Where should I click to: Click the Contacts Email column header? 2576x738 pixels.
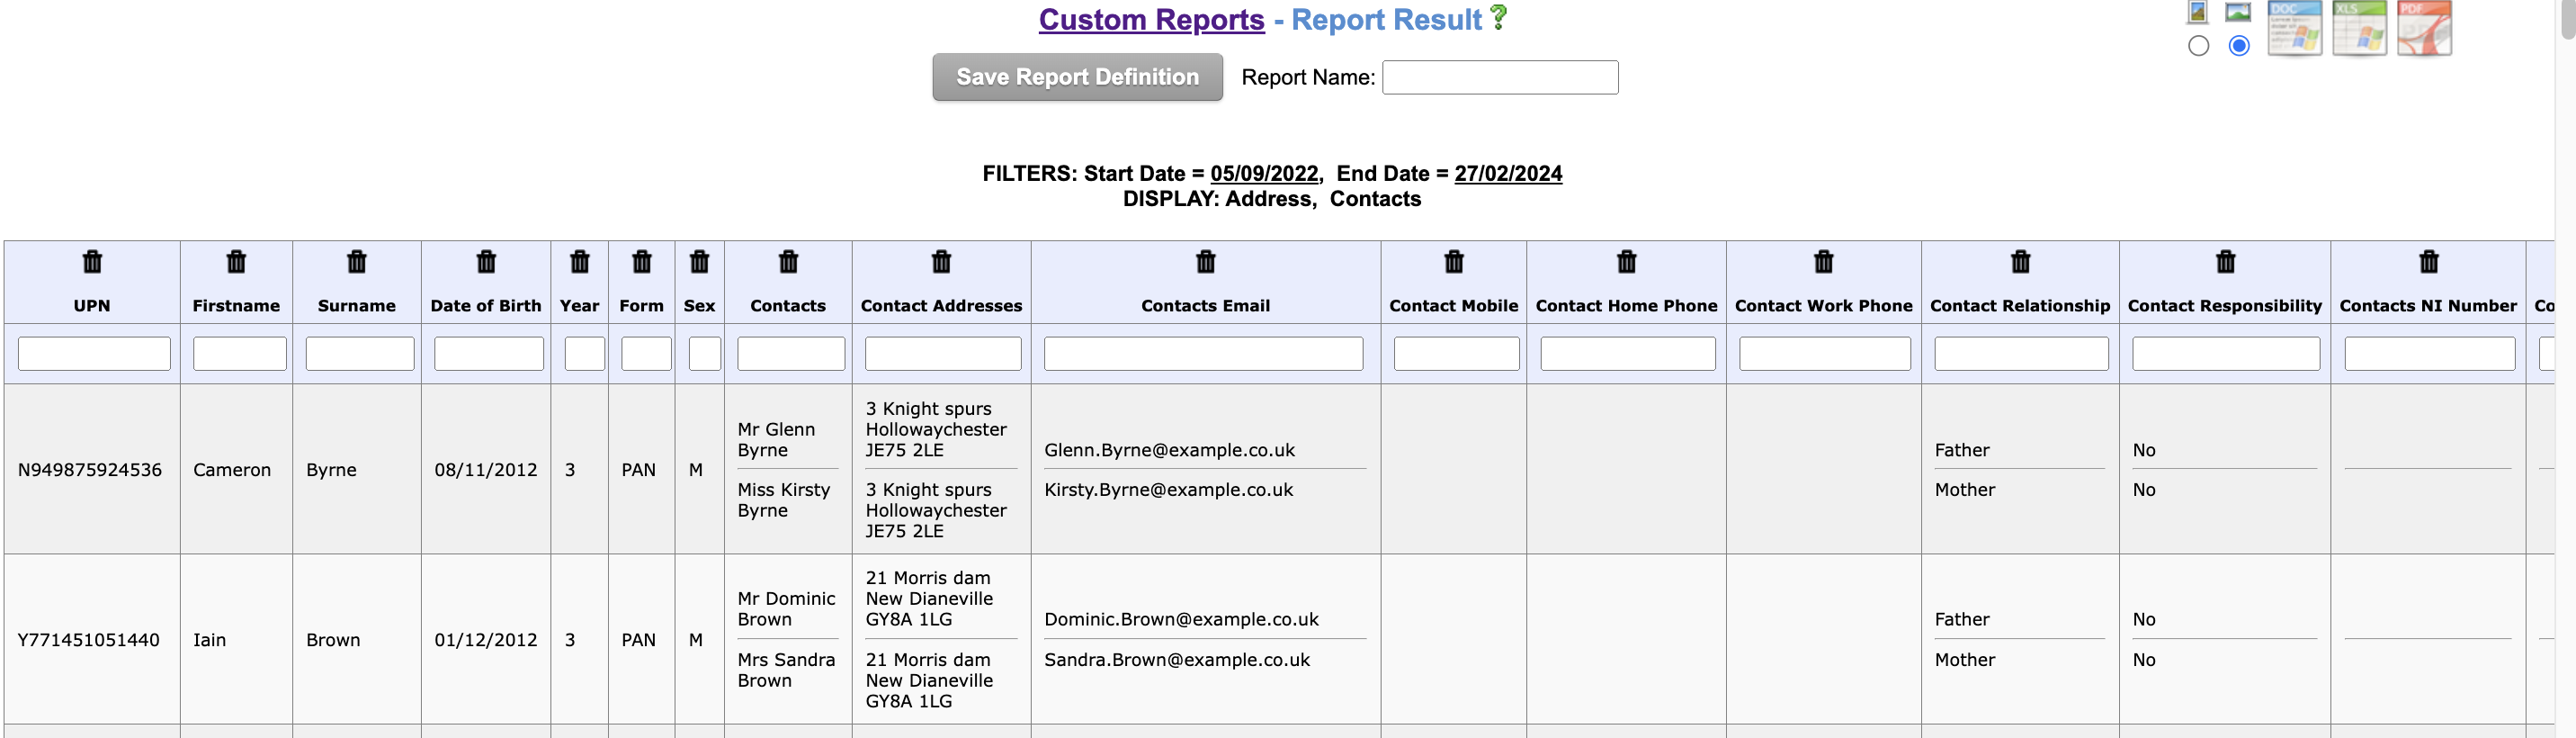[x=1206, y=306]
